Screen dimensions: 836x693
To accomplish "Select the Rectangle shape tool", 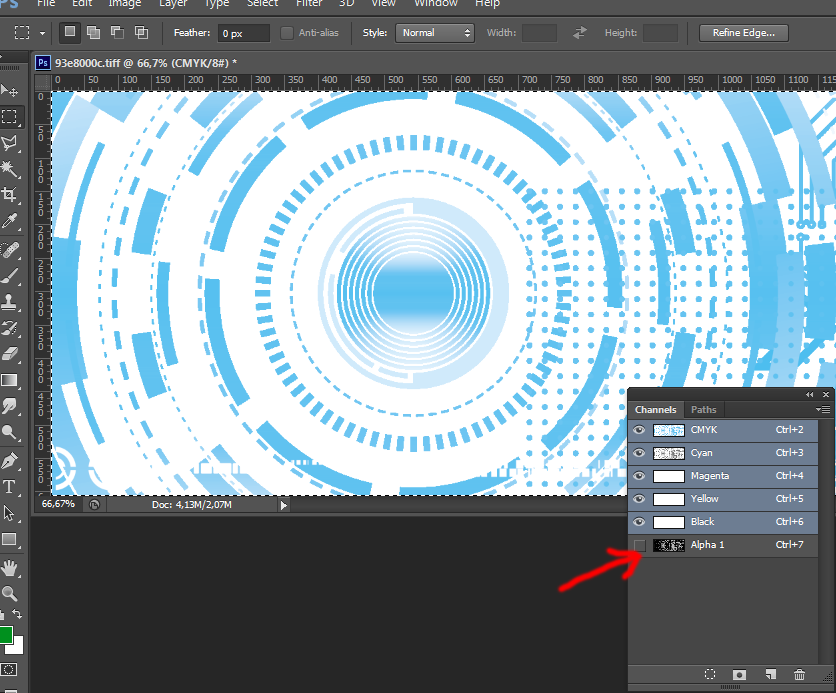I will [10, 539].
